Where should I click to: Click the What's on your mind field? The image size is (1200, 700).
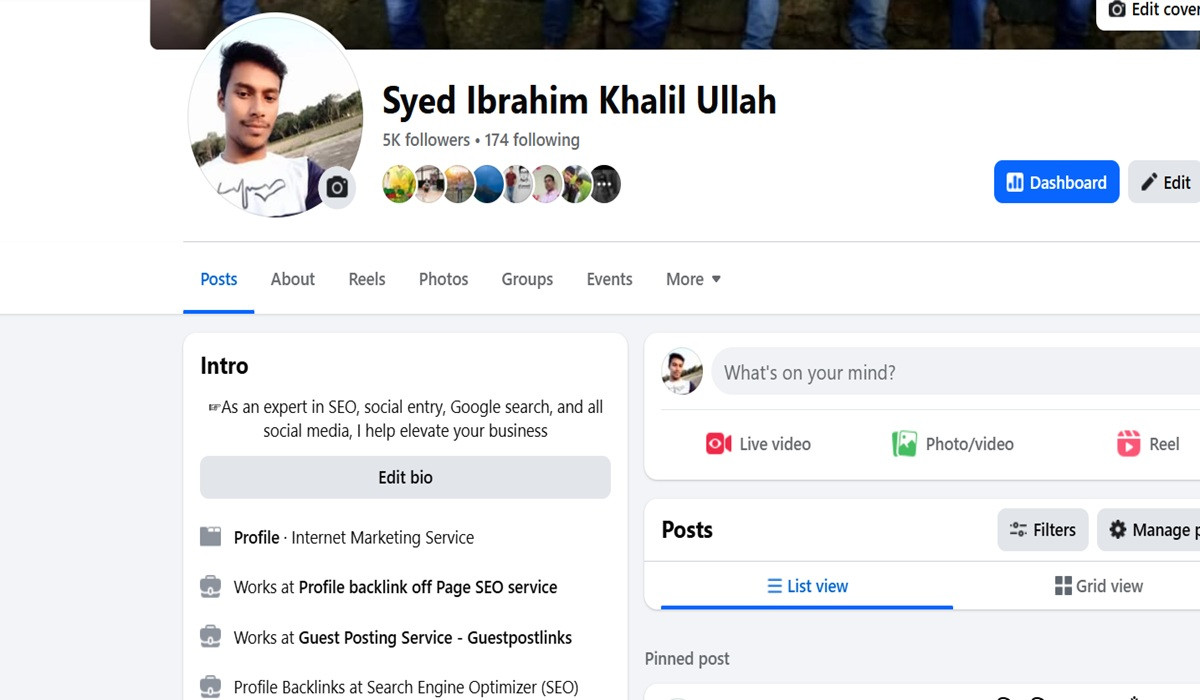tap(950, 373)
